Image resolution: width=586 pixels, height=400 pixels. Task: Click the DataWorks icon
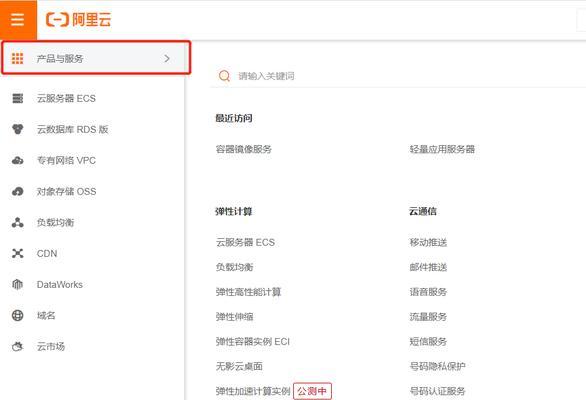click(18, 284)
